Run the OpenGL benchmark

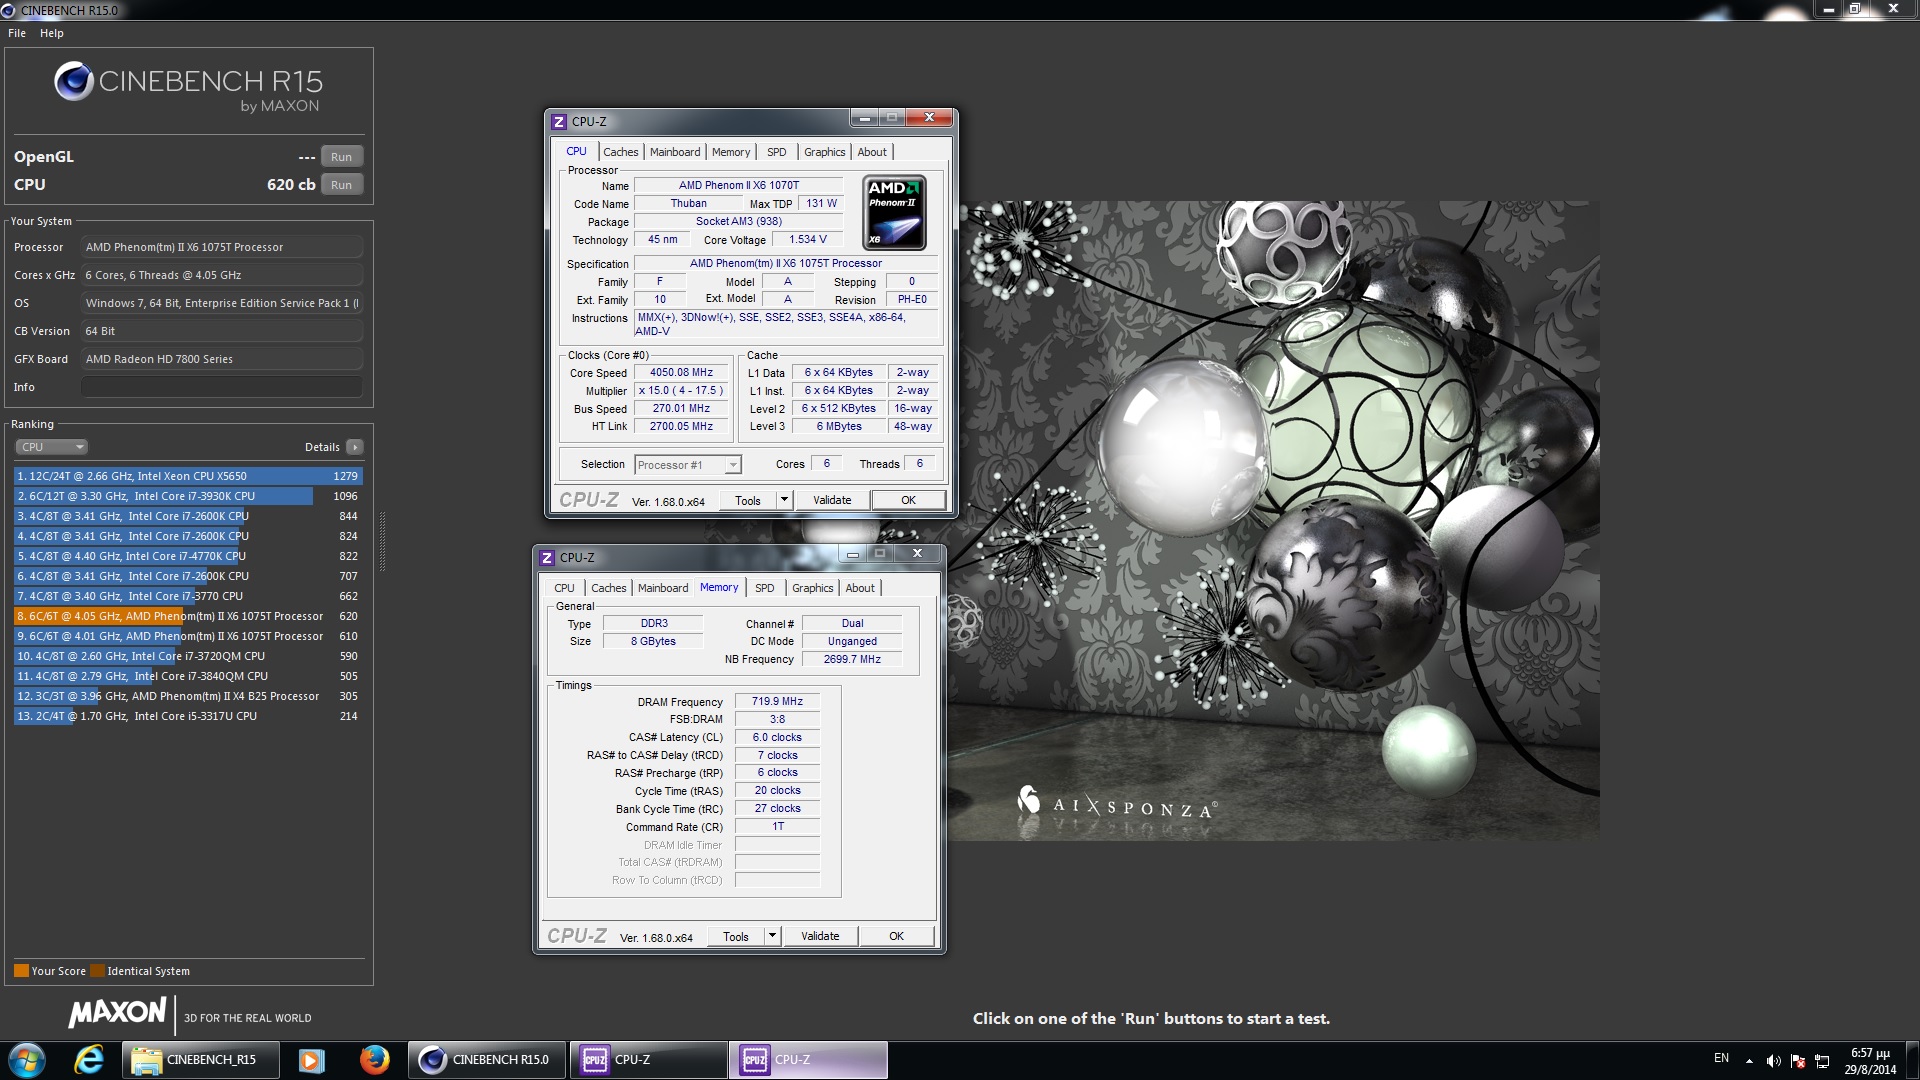341,157
